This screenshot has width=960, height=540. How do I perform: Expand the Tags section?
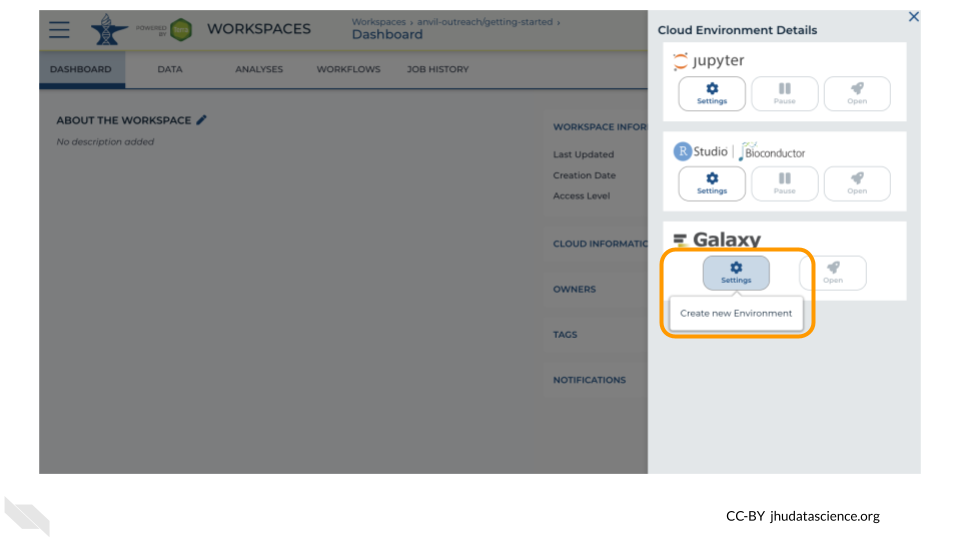[565, 334]
